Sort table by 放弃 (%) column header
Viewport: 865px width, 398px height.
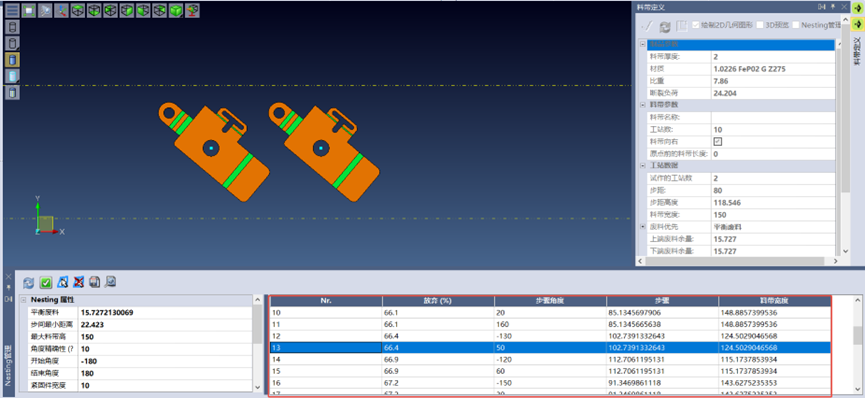(x=439, y=301)
